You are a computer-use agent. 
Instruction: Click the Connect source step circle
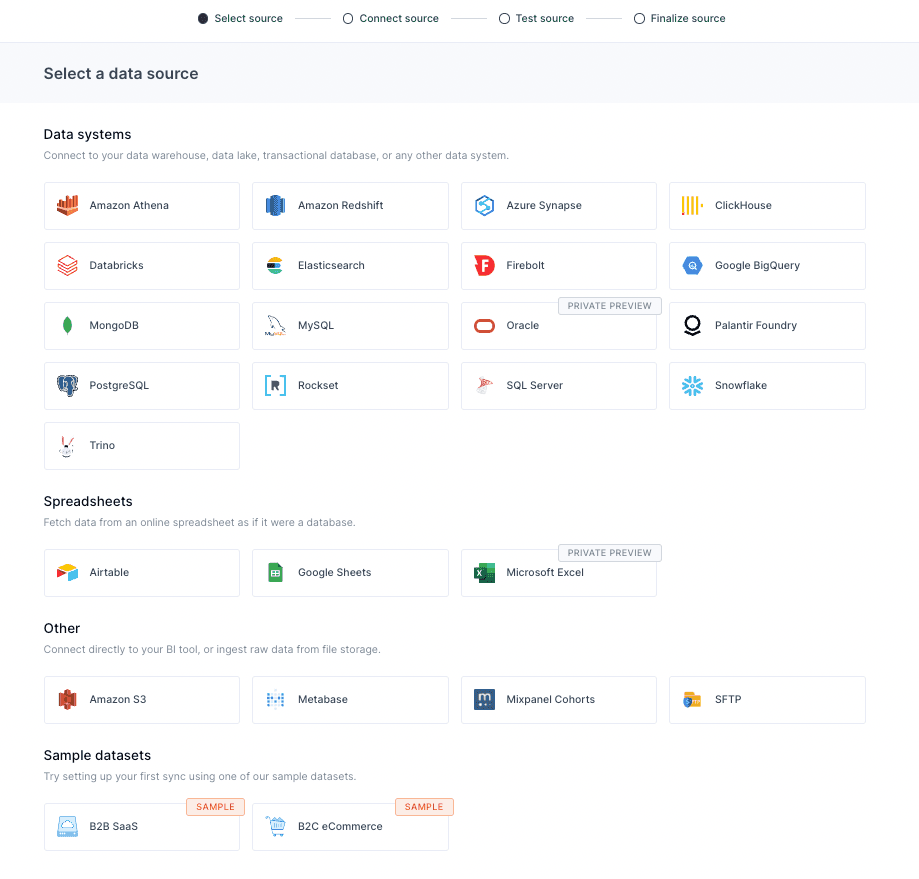tap(348, 19)
